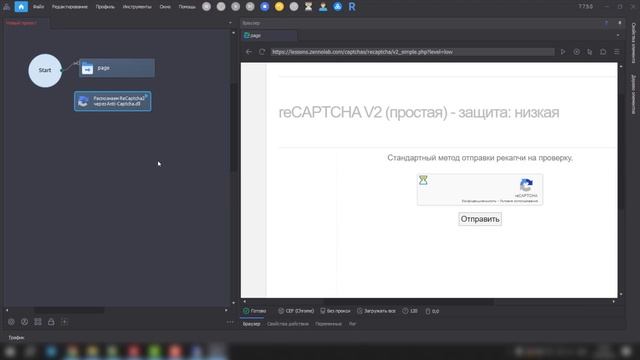Click the three-dots splitter handle

click(230, 322)
